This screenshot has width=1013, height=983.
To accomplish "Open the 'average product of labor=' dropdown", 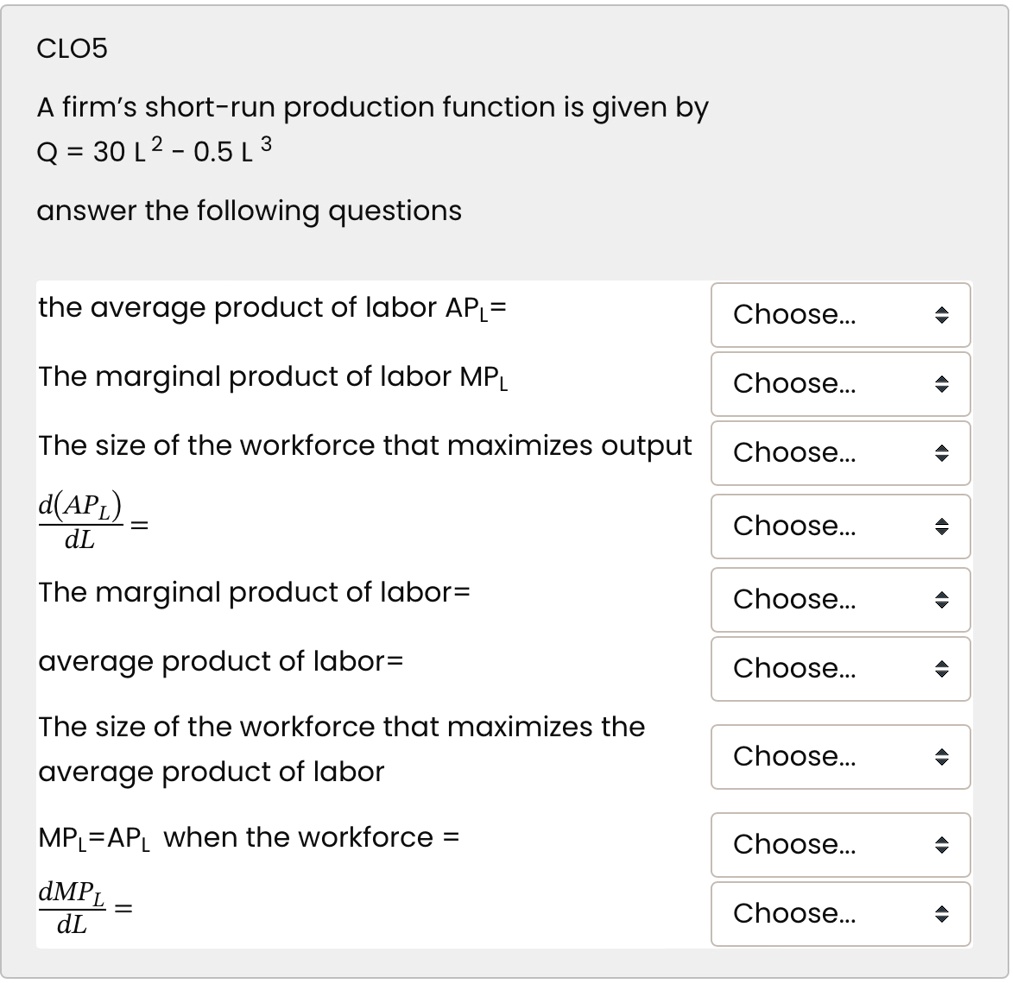I will (x=841, y=668).
